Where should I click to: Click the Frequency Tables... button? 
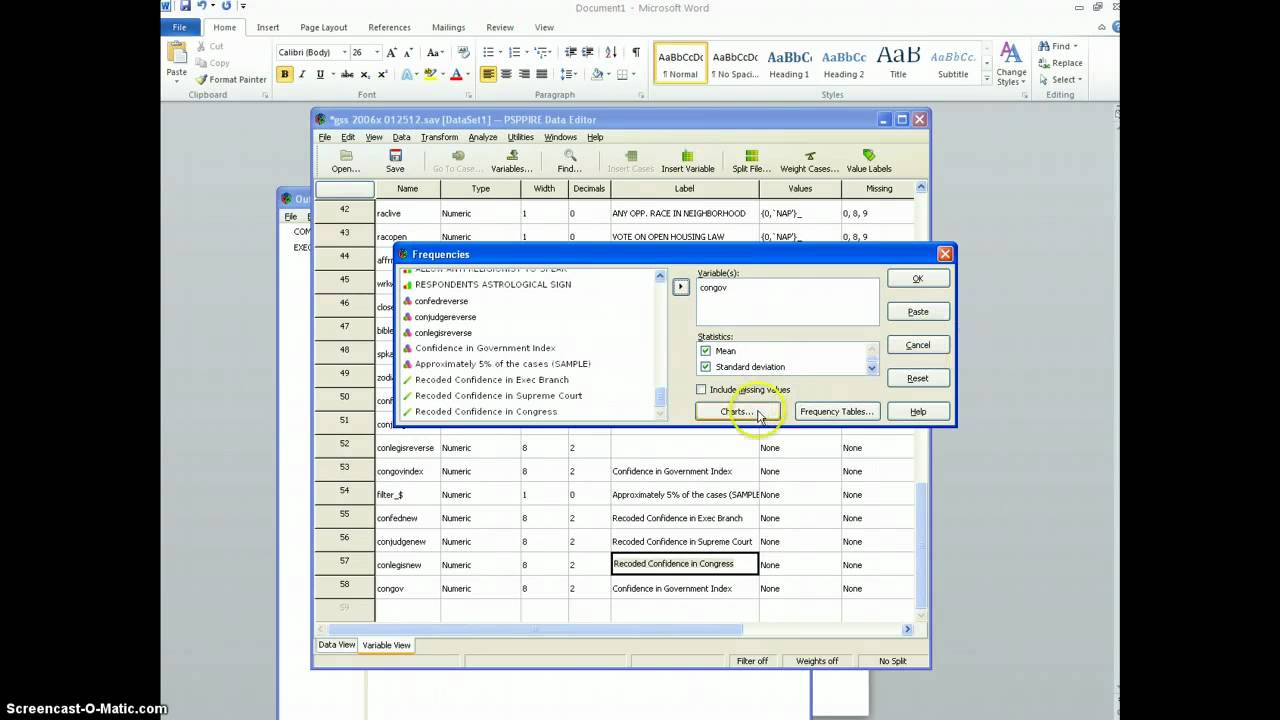click(x=837, y=412)
